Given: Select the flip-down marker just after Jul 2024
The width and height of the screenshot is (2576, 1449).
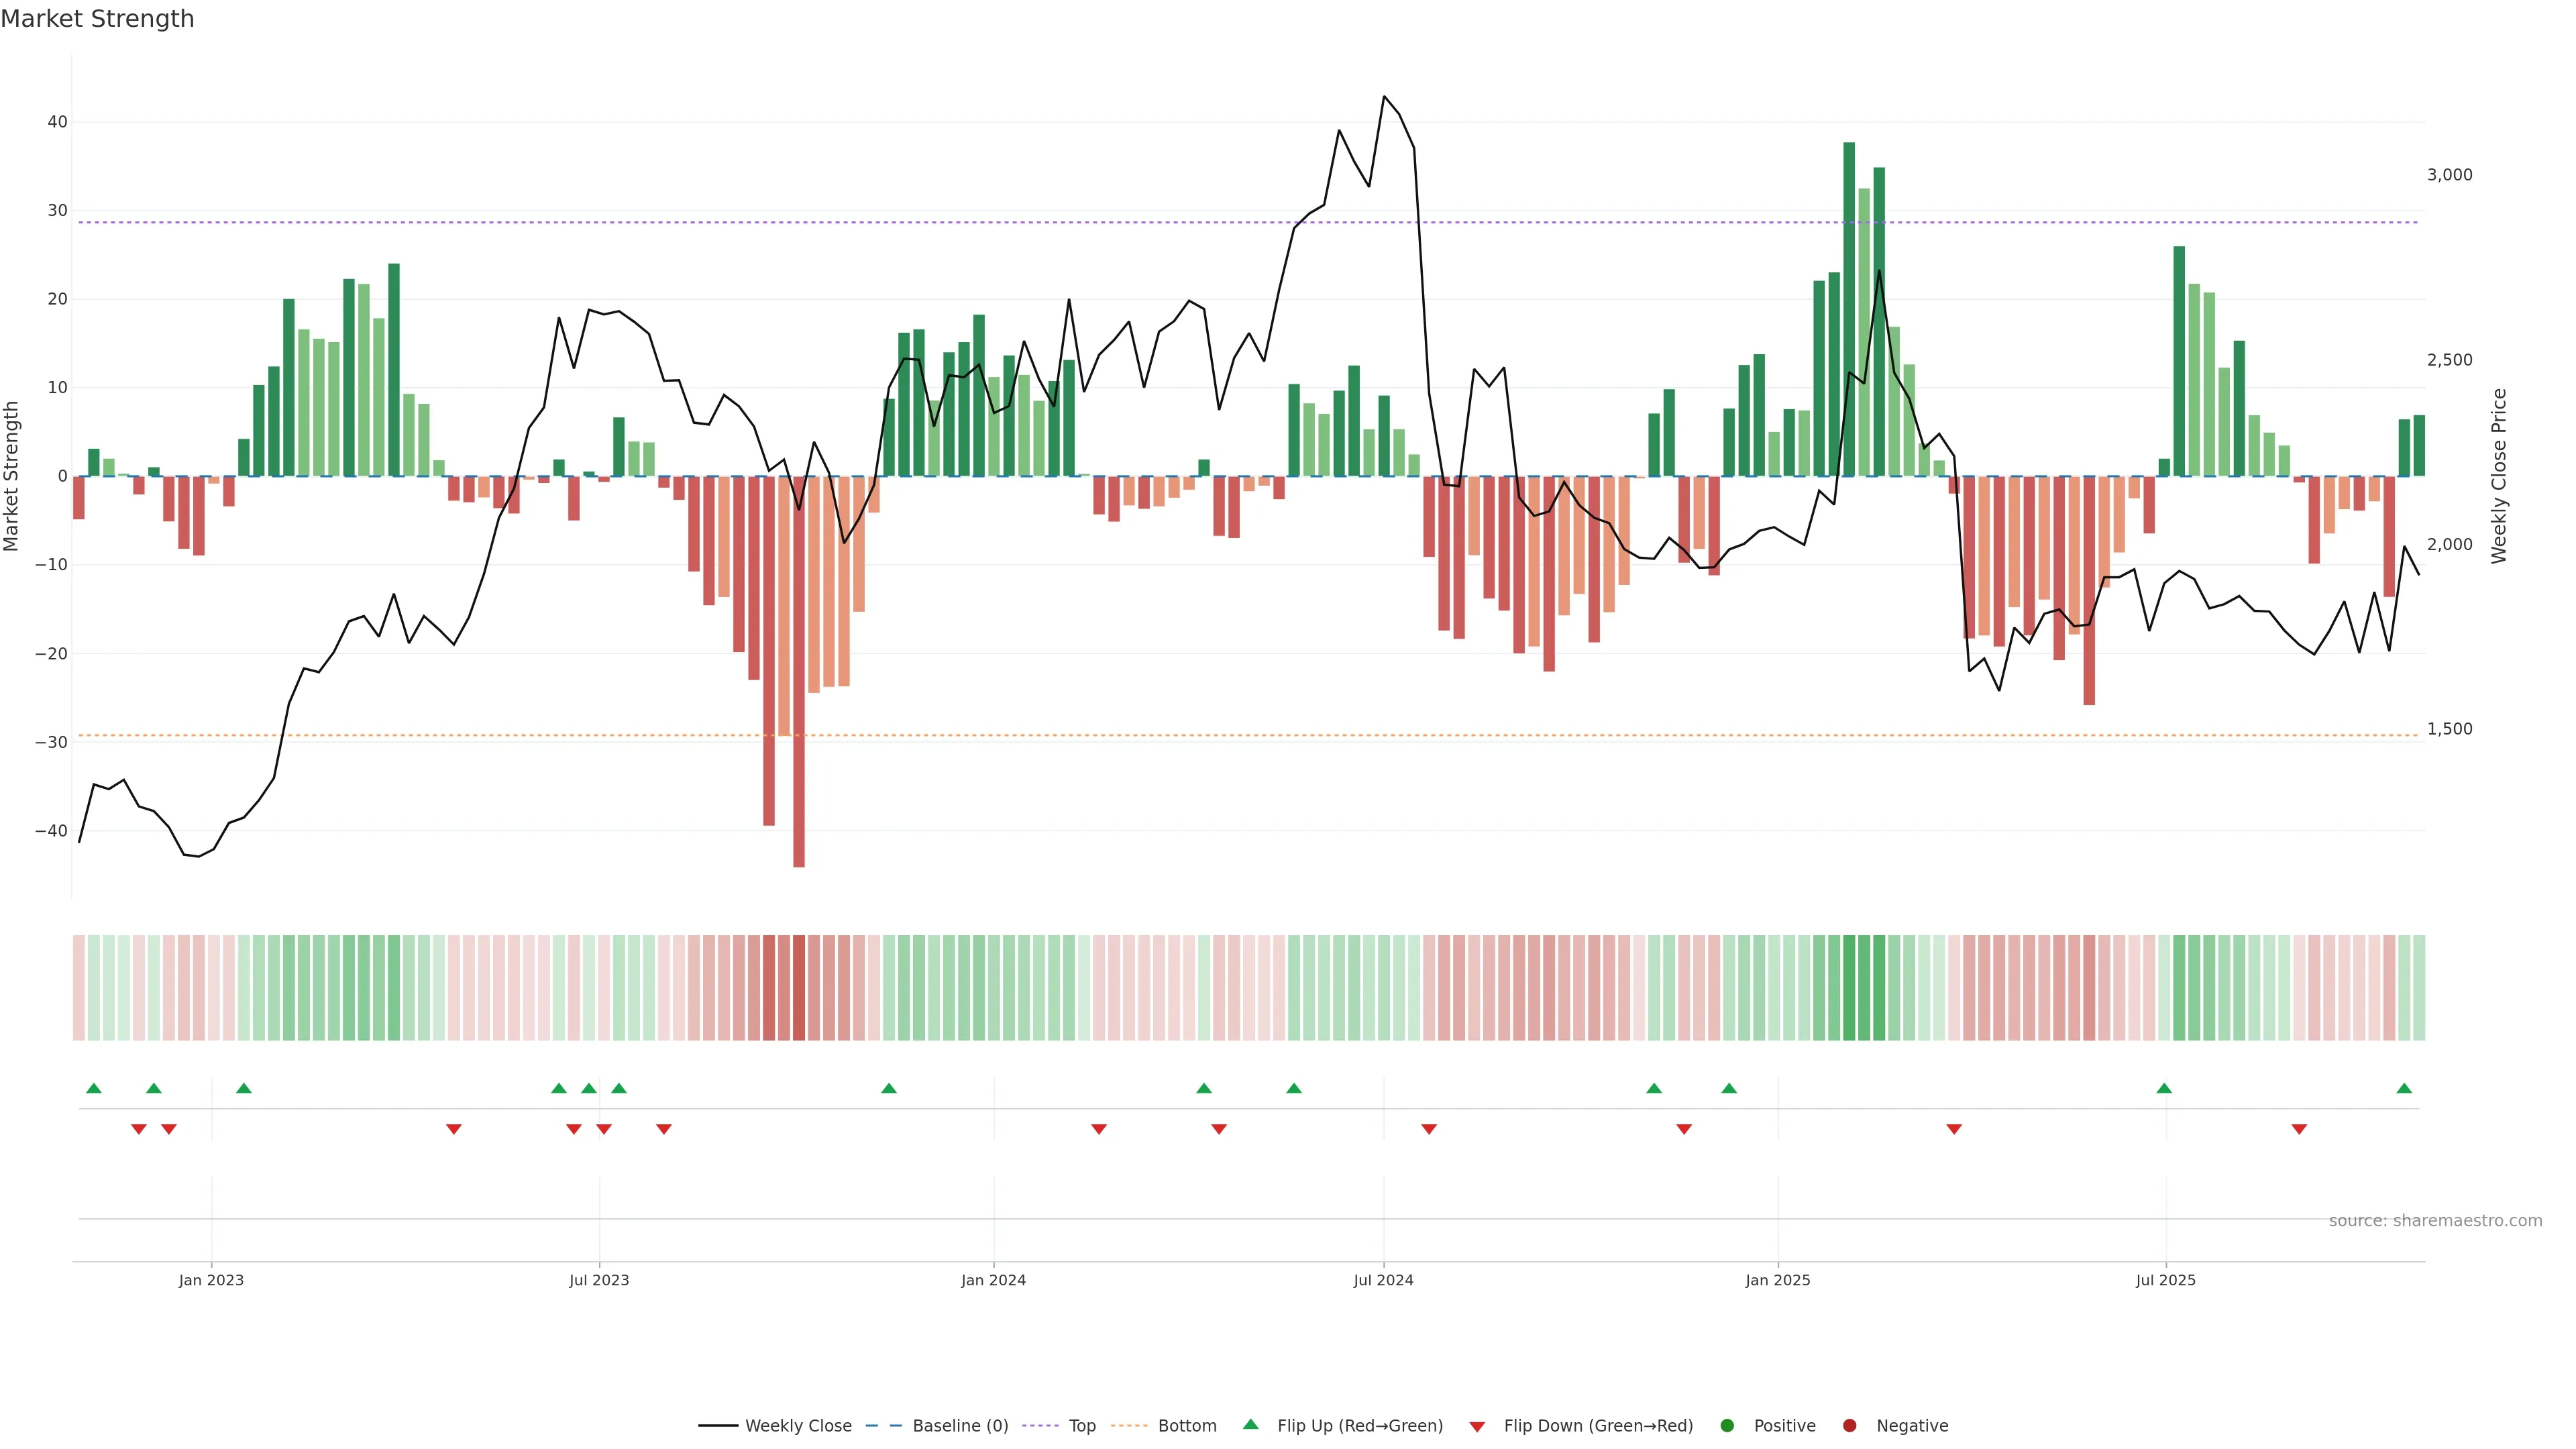Looking at the screenshot, I should tap(1429, 1129).
